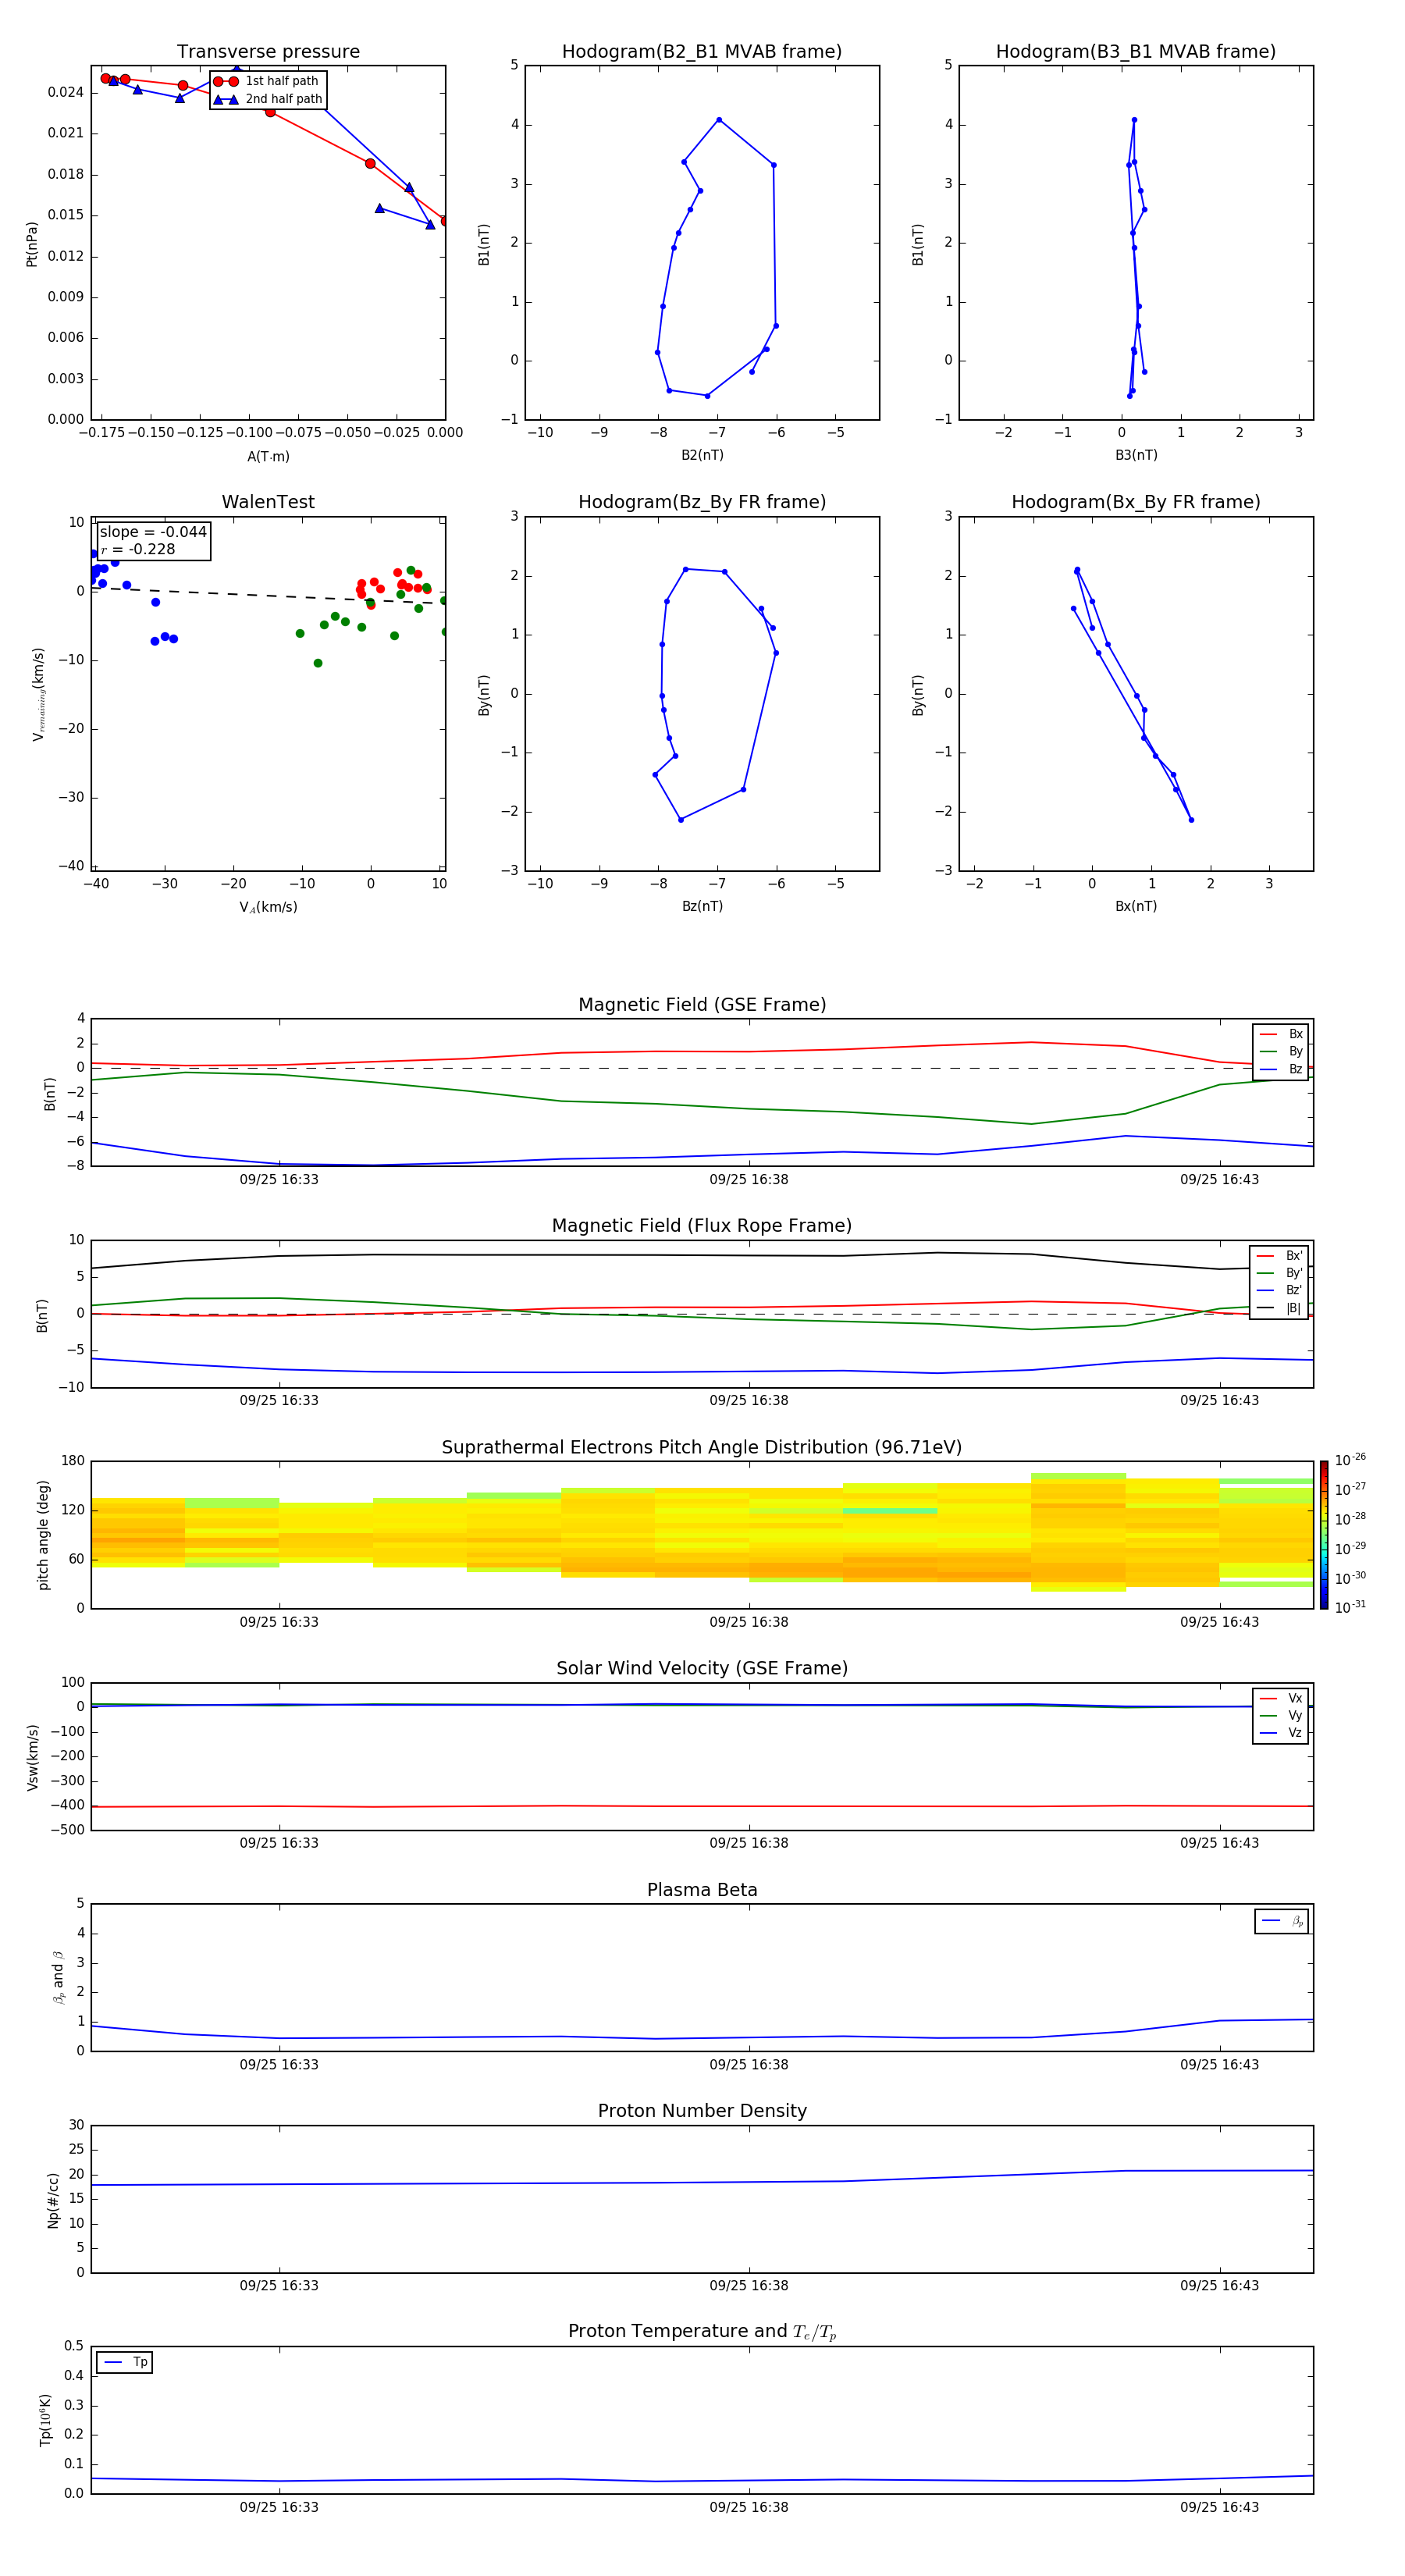The width and height of the screenshot is (1405, 2576).
Task: Click the "Transverse pressure" plot title
Action: 268,52
